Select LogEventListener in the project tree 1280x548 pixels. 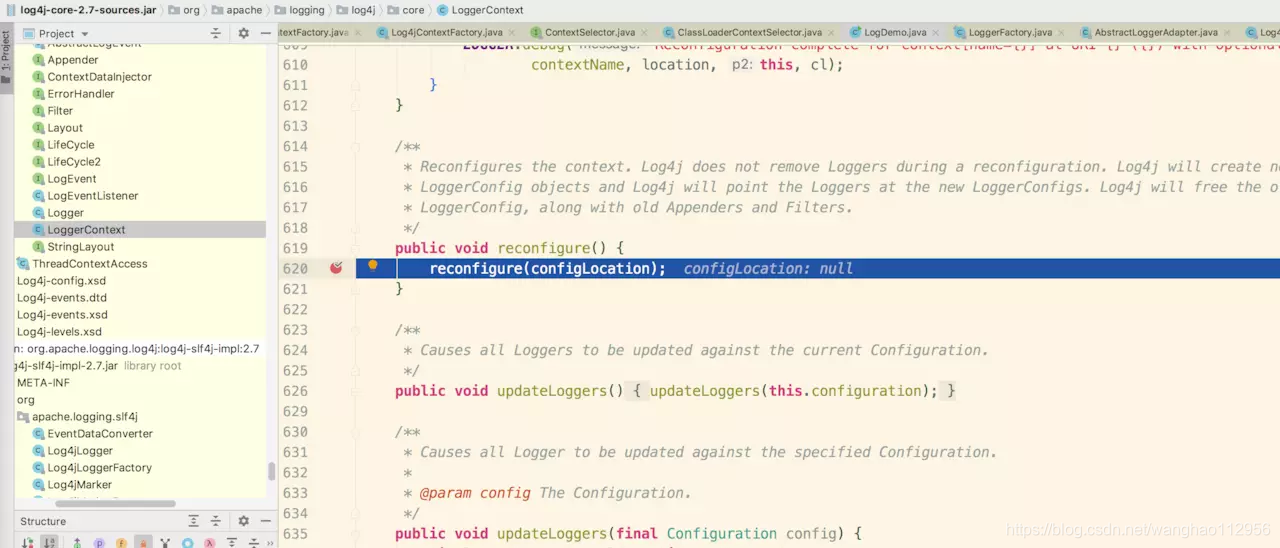pos(93,196)
